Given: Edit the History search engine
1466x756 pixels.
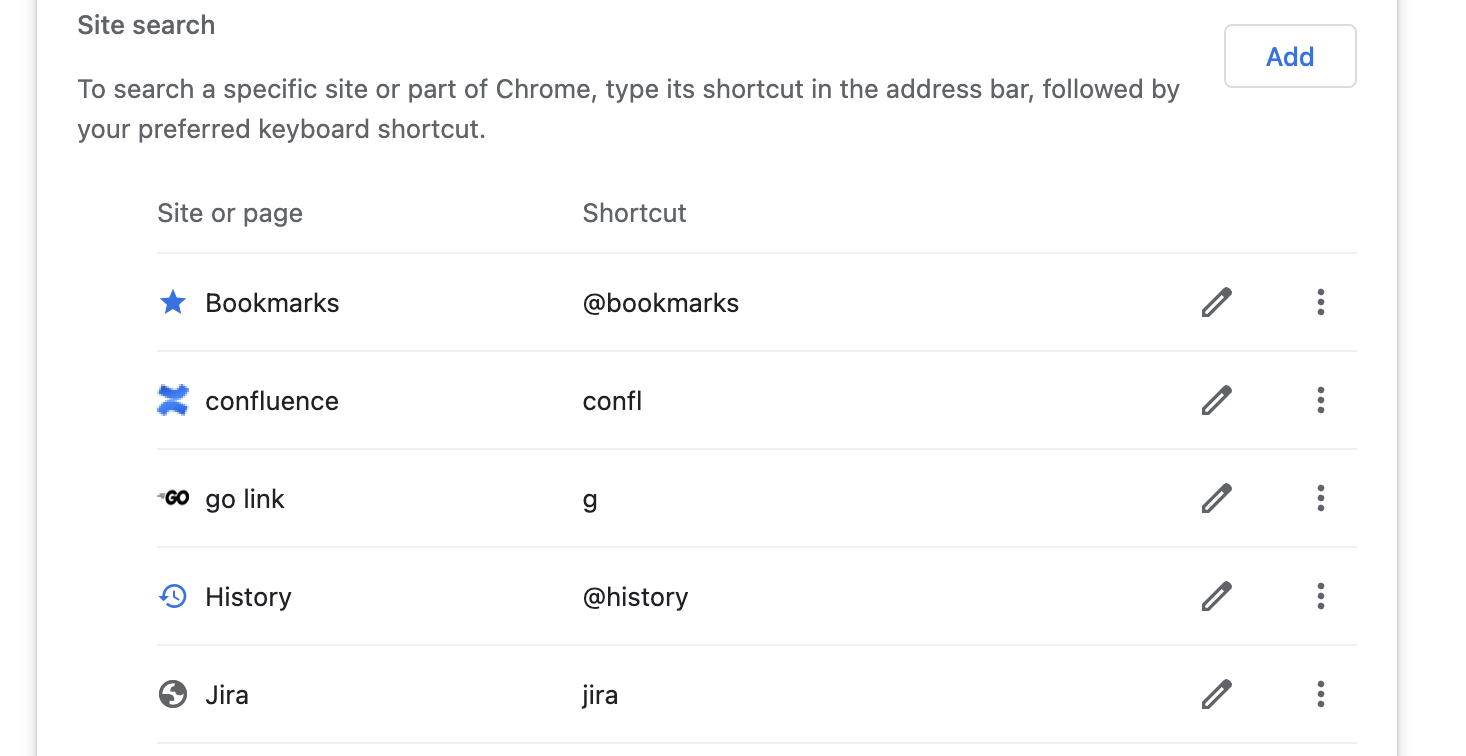Looking at the screenshot, I should [x=1216, y=596].
